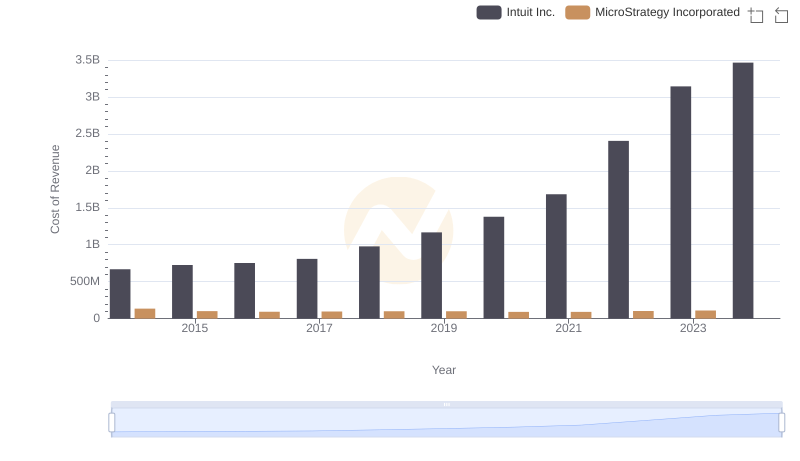
Task: Click the zoom reset restore icon
Action: point(781,15)
